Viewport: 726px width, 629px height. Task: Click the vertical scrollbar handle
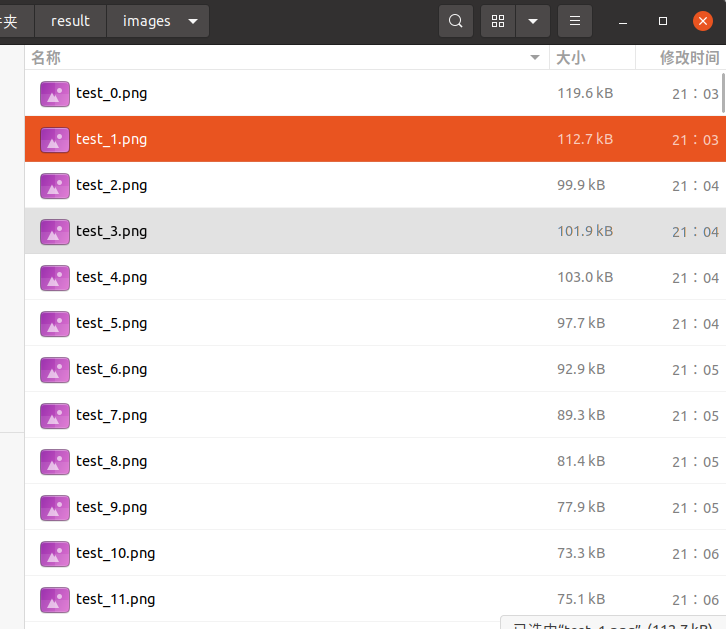pos(723,93)
